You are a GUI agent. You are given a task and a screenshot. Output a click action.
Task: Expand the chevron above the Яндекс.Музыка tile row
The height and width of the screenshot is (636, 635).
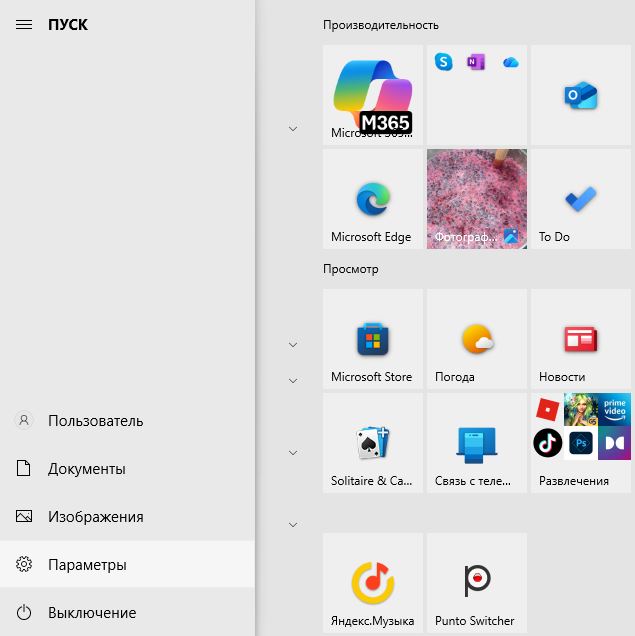293,524
